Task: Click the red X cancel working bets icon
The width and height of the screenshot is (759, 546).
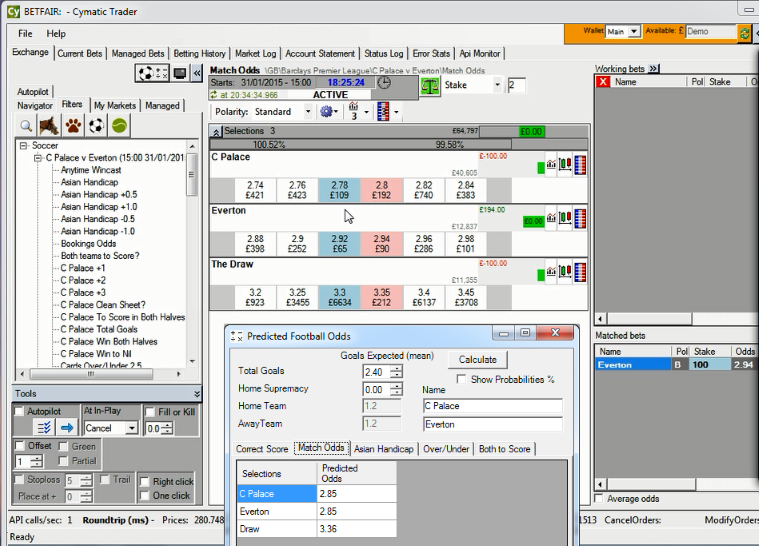Action: [x=603, y=82]
